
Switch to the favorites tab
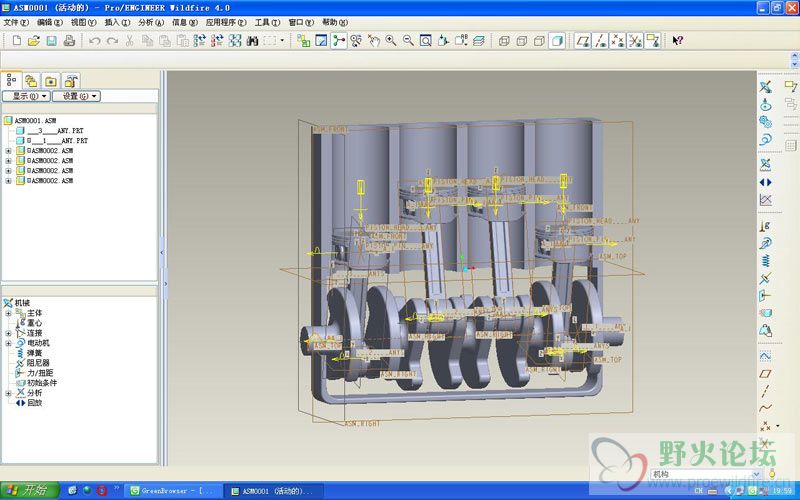point(51,81)
